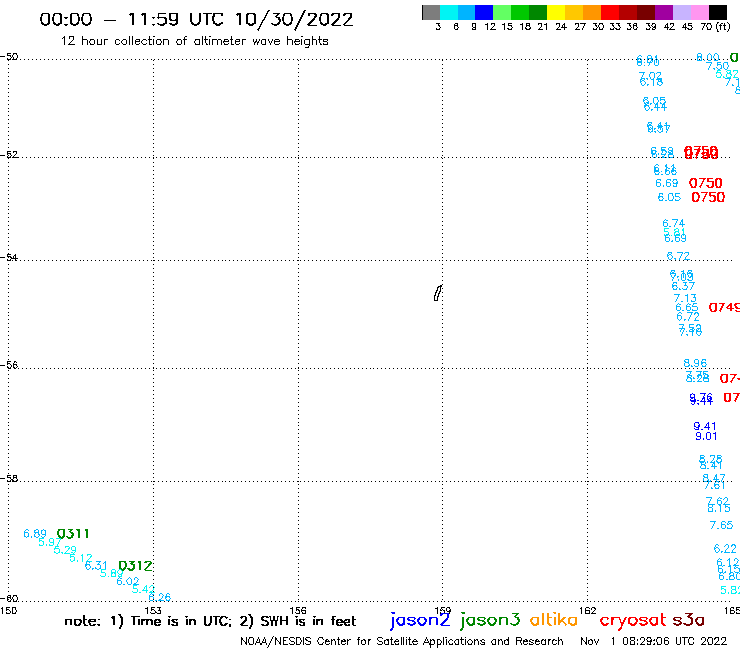The image size is (740, 650).
Task: Click the wave height value '5.29'
Action: pyautogui.click(x=65, y=550)
